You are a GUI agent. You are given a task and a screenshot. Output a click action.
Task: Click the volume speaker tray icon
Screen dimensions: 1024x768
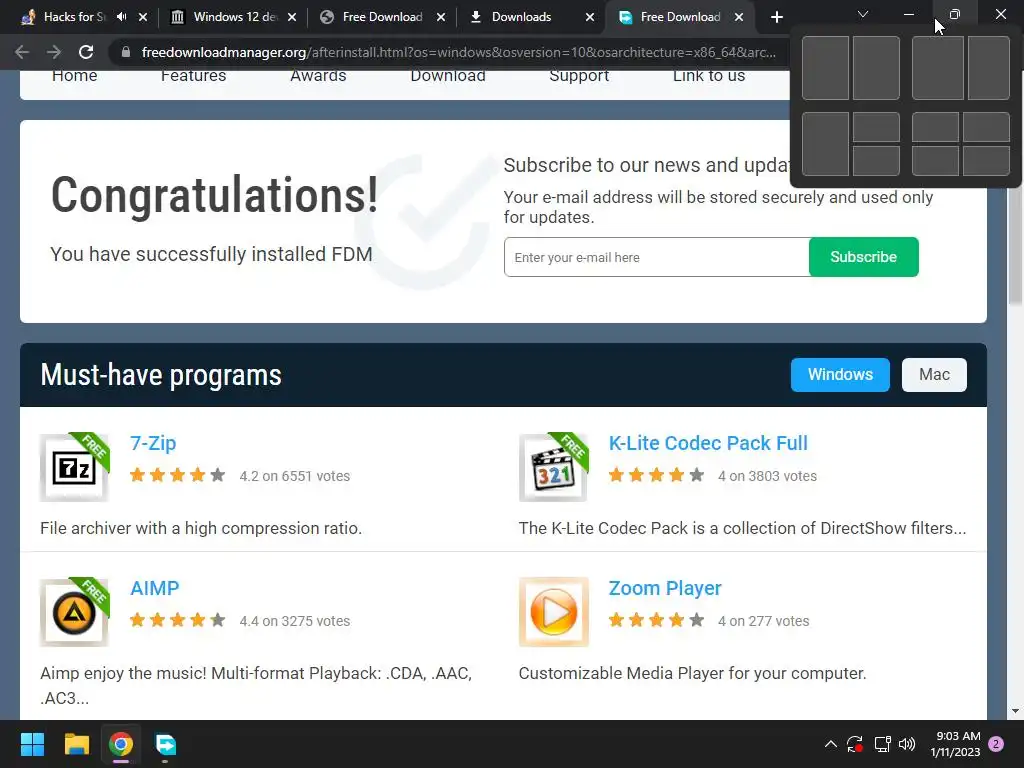pos(906,744)
